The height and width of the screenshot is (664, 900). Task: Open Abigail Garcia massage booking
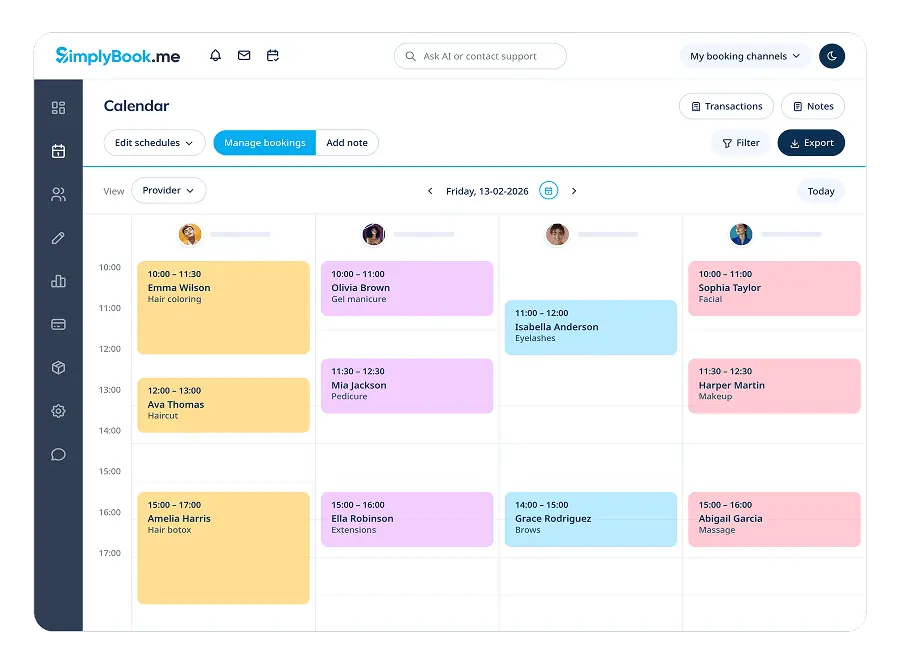coord(774,519)
